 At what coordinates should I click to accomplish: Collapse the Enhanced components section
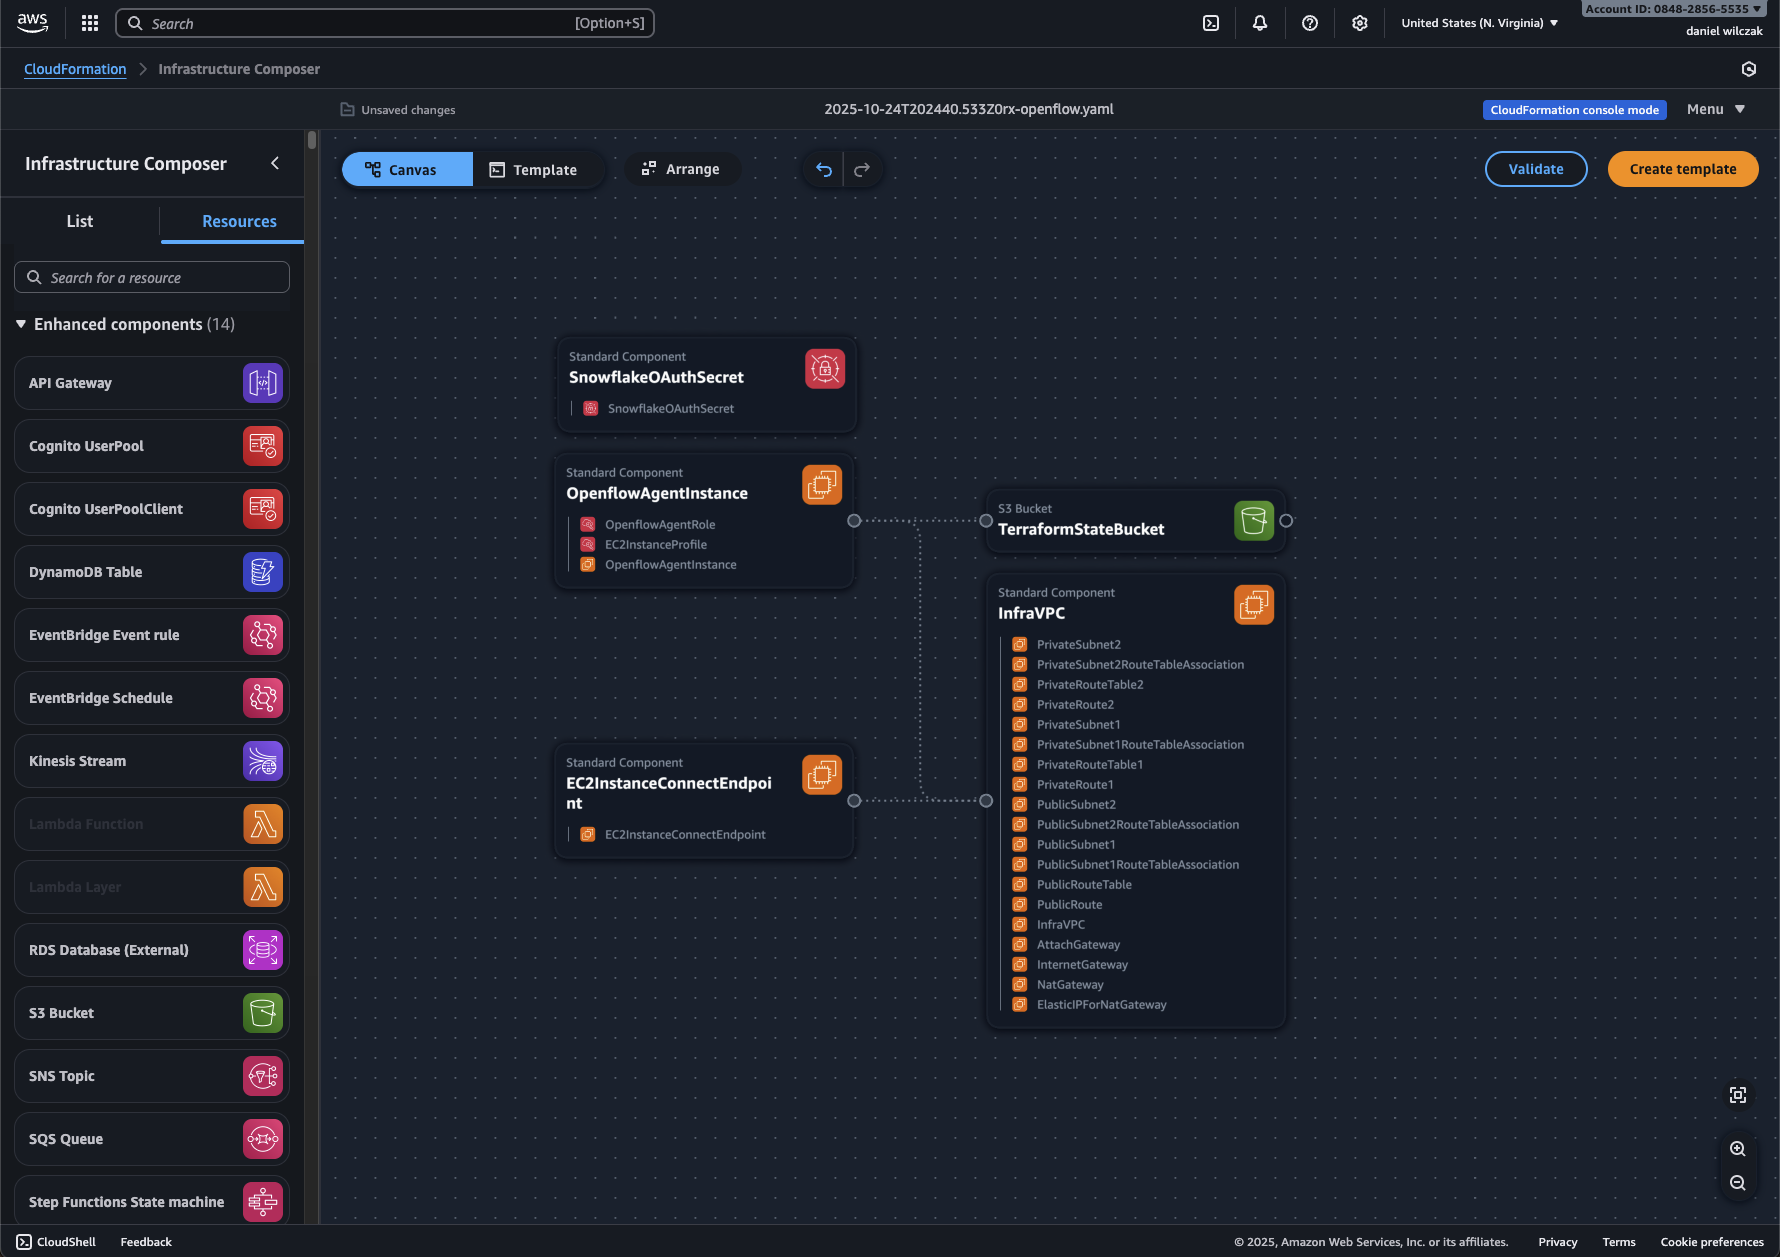coord(21,324)
